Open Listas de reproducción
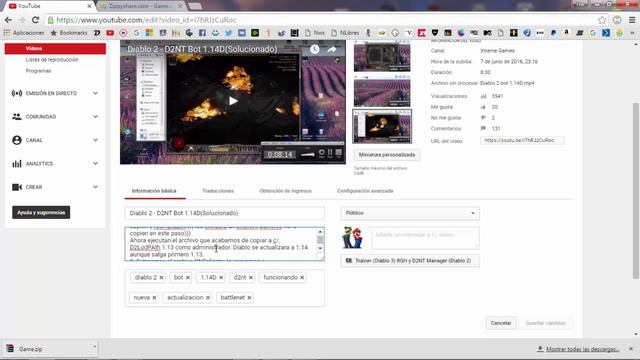This screenshot has height=360, width=640. pyautogui.click(x=52, y=60)
